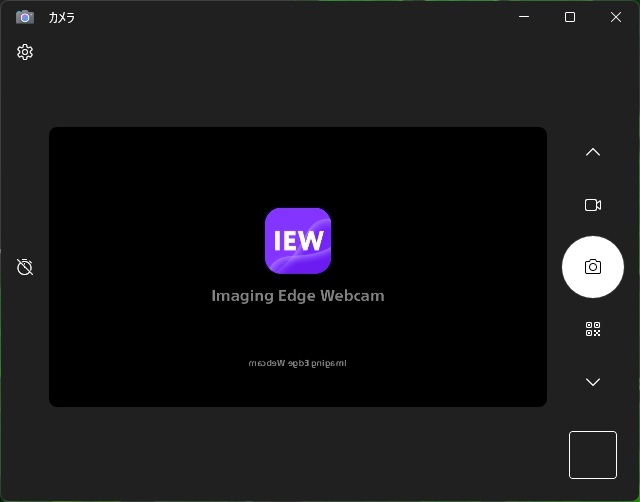This screenshot has height=502, width=640.
Task: Maximize the Camera window
Action: pyautogui.click(x=570, y=17)
